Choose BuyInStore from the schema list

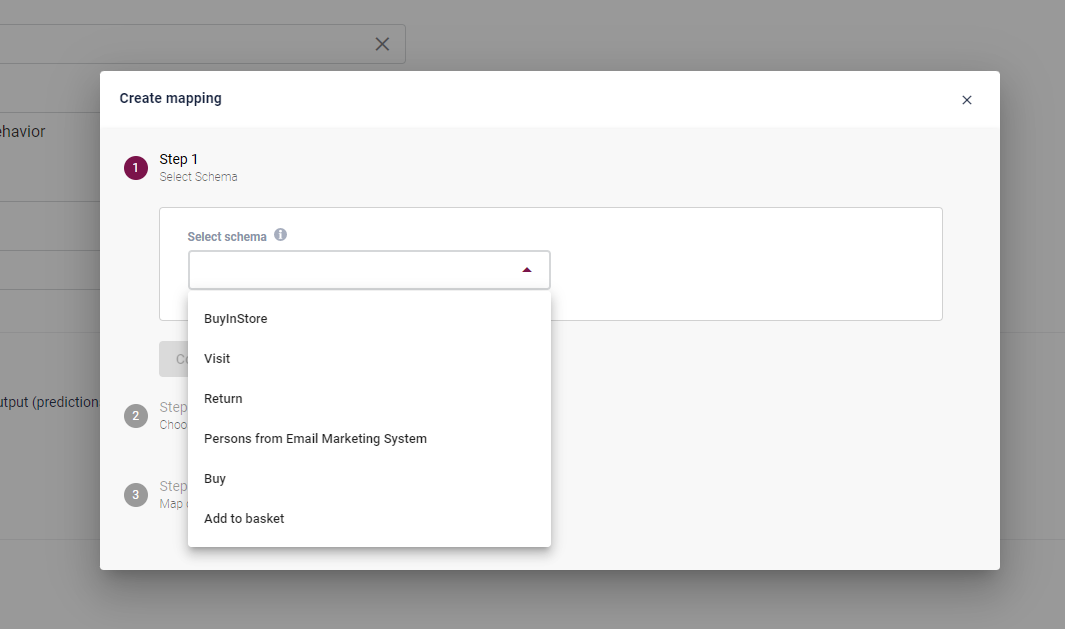236,319
